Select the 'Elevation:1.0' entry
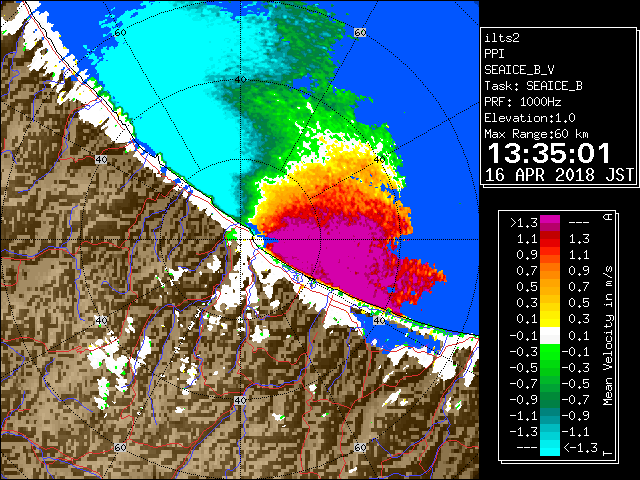 point(530,118)
